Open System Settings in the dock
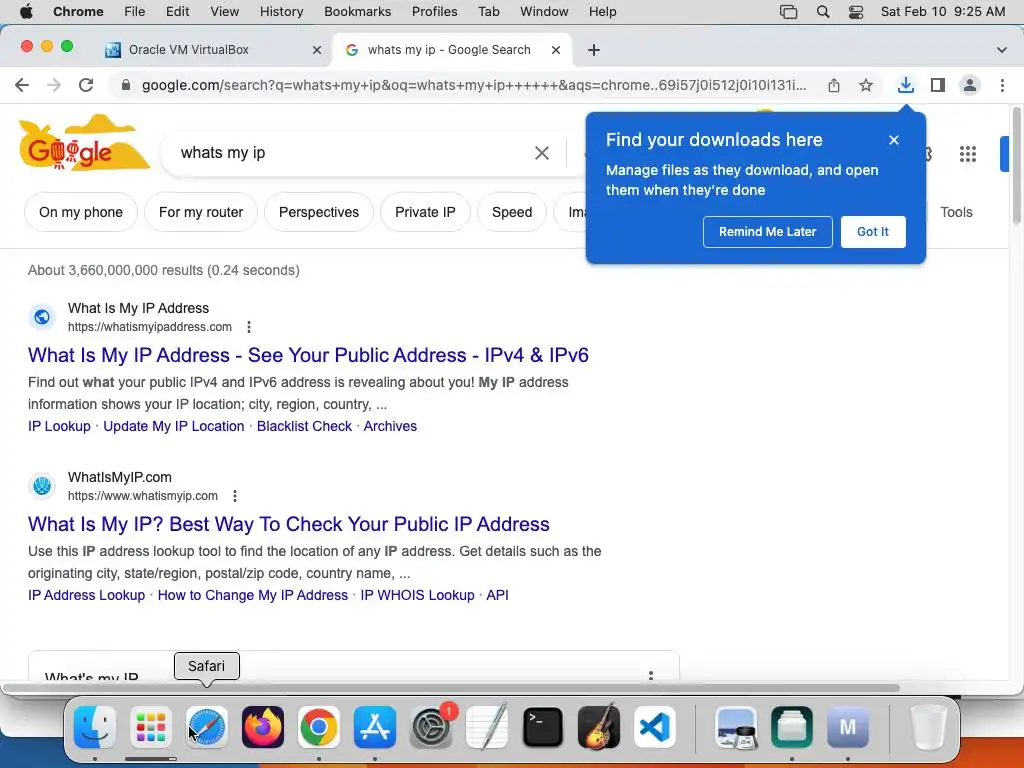 point(431,726)
